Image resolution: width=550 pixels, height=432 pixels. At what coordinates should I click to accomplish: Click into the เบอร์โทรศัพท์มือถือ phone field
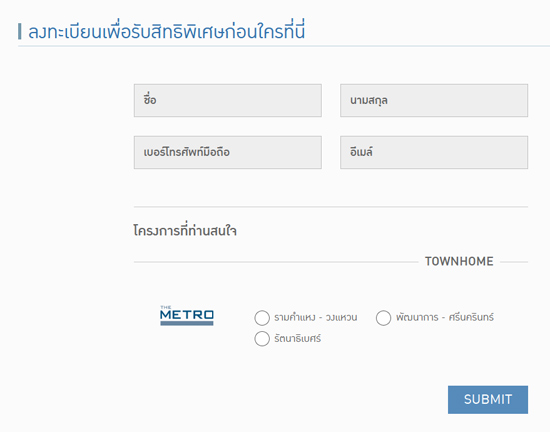coord(228,152)
